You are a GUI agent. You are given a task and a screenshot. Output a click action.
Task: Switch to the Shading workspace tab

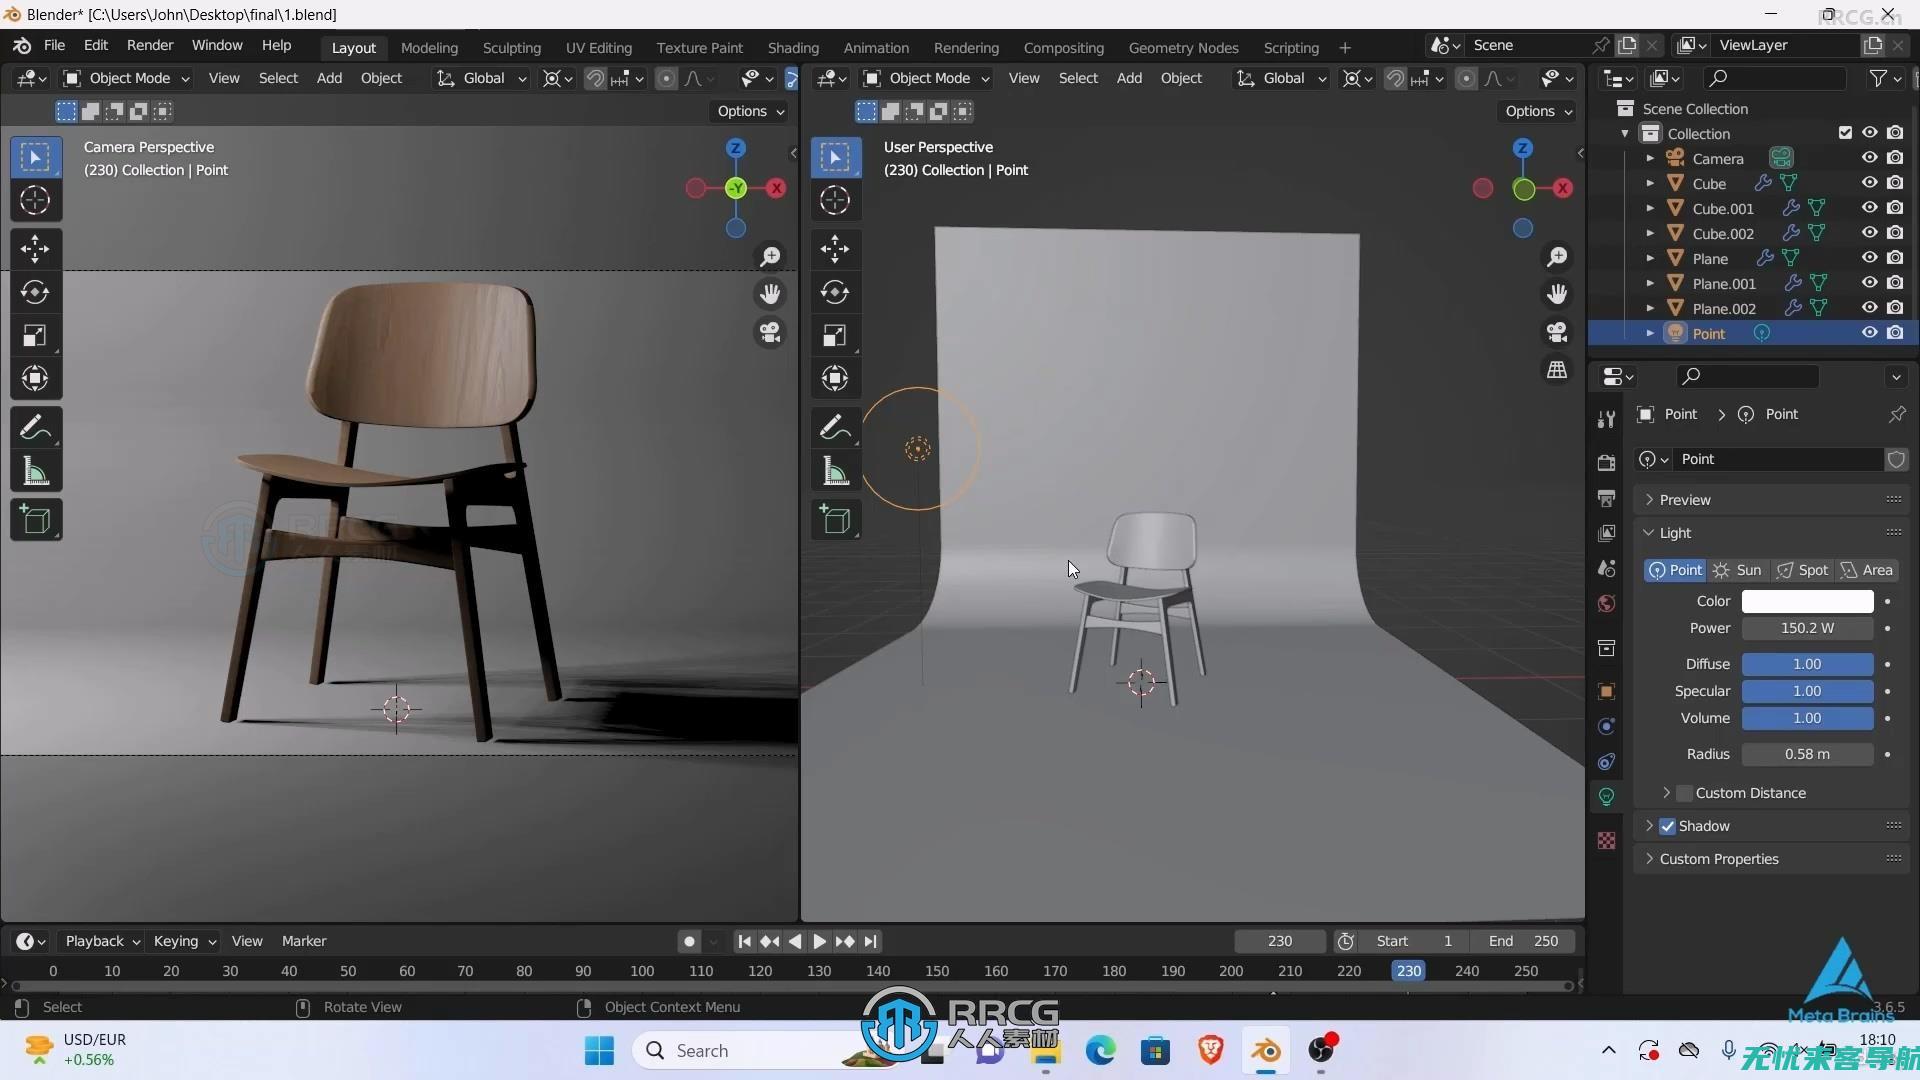[x=793, y=47]
